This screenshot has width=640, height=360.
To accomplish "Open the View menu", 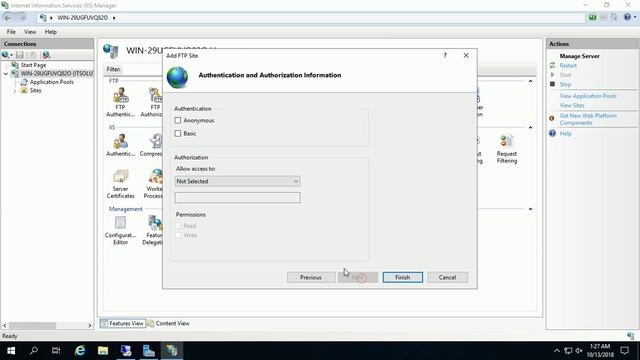I will pos(30,32).
